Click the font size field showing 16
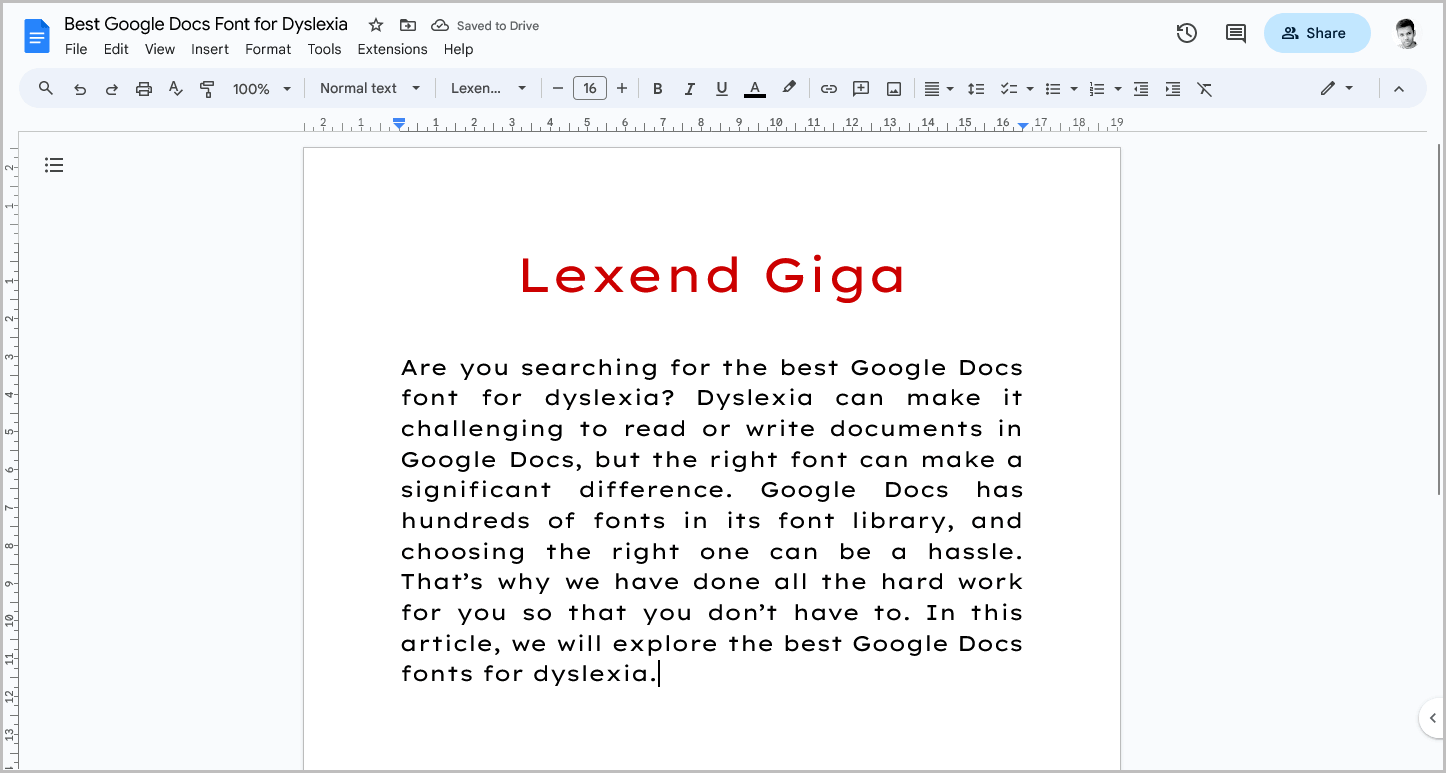Viewport: 1446px width, 773px height. coord(590,88)
